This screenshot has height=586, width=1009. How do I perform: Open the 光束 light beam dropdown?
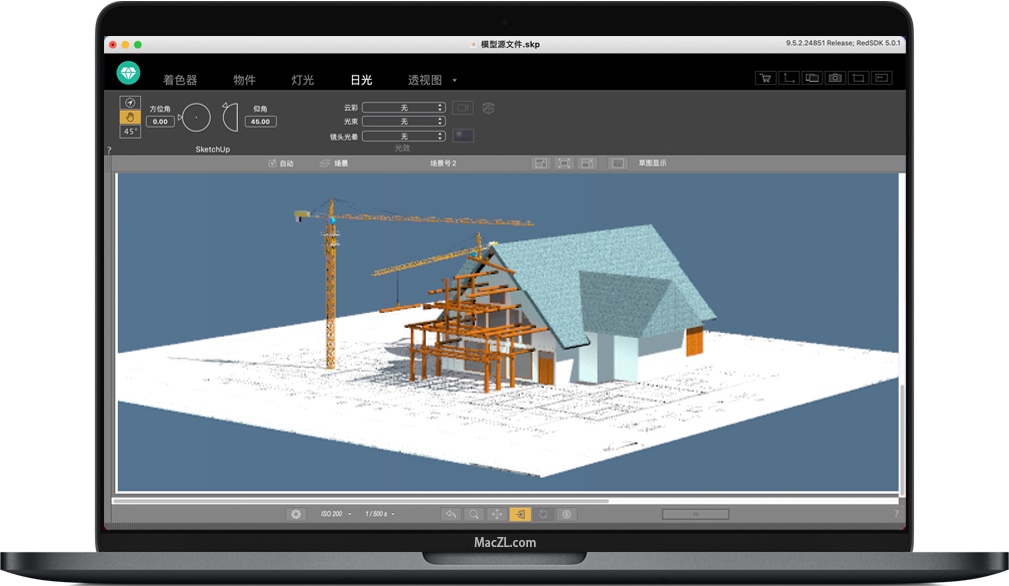tap(403, 121)
